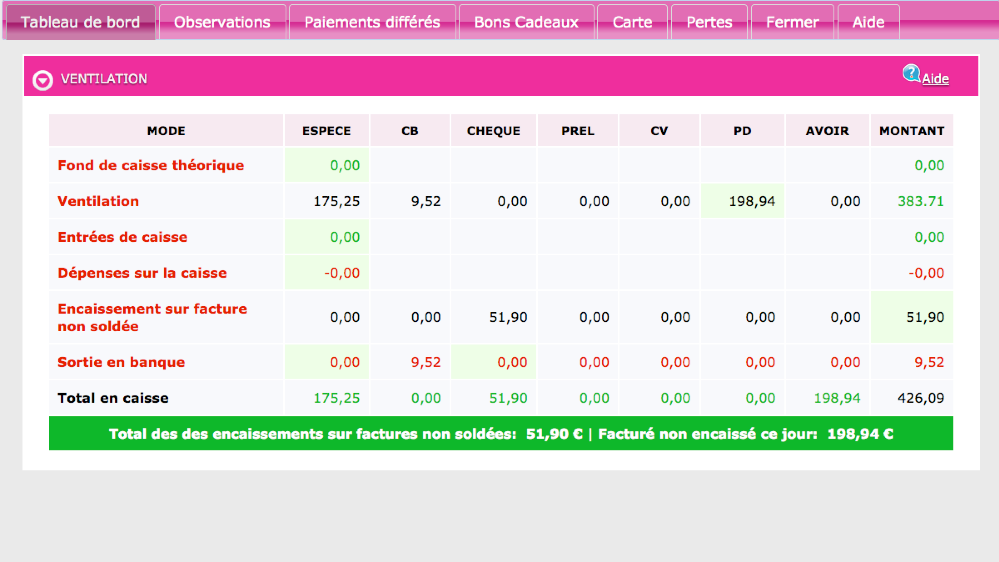Screen dimensions: 999x562
Task: Open the Aide tab in top navigation
Action: tap(868, 22)
